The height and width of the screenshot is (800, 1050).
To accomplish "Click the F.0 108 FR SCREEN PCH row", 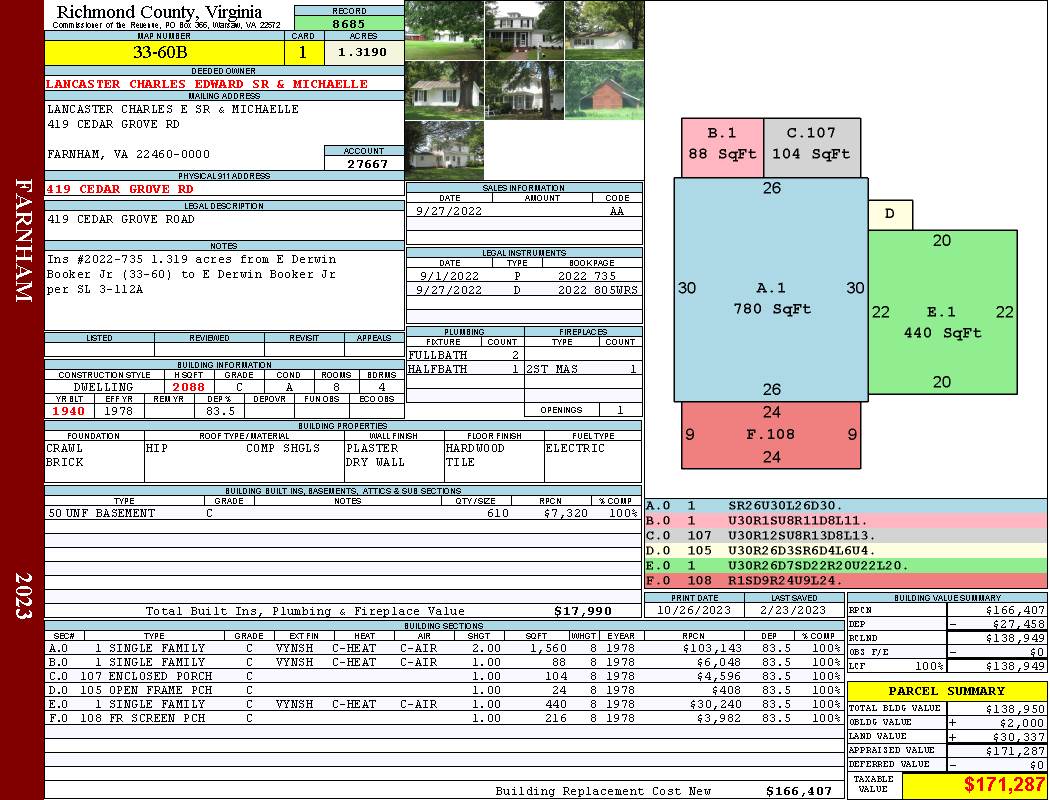I will [x=445, y=718].
